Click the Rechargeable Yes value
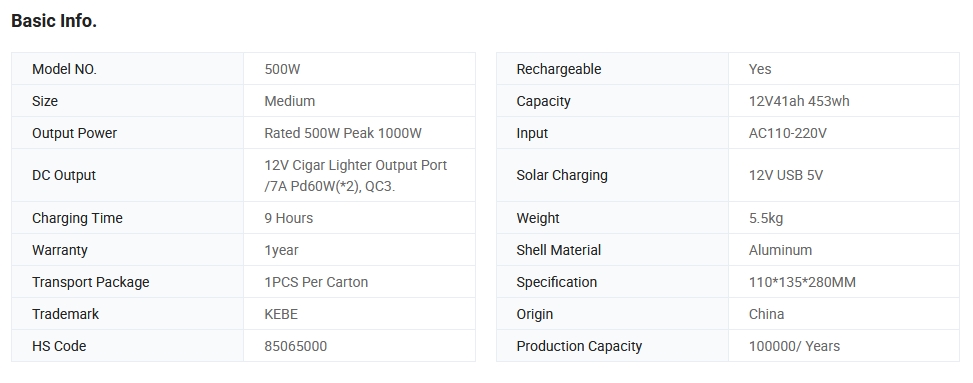973x383 pixels. [760, 69]
